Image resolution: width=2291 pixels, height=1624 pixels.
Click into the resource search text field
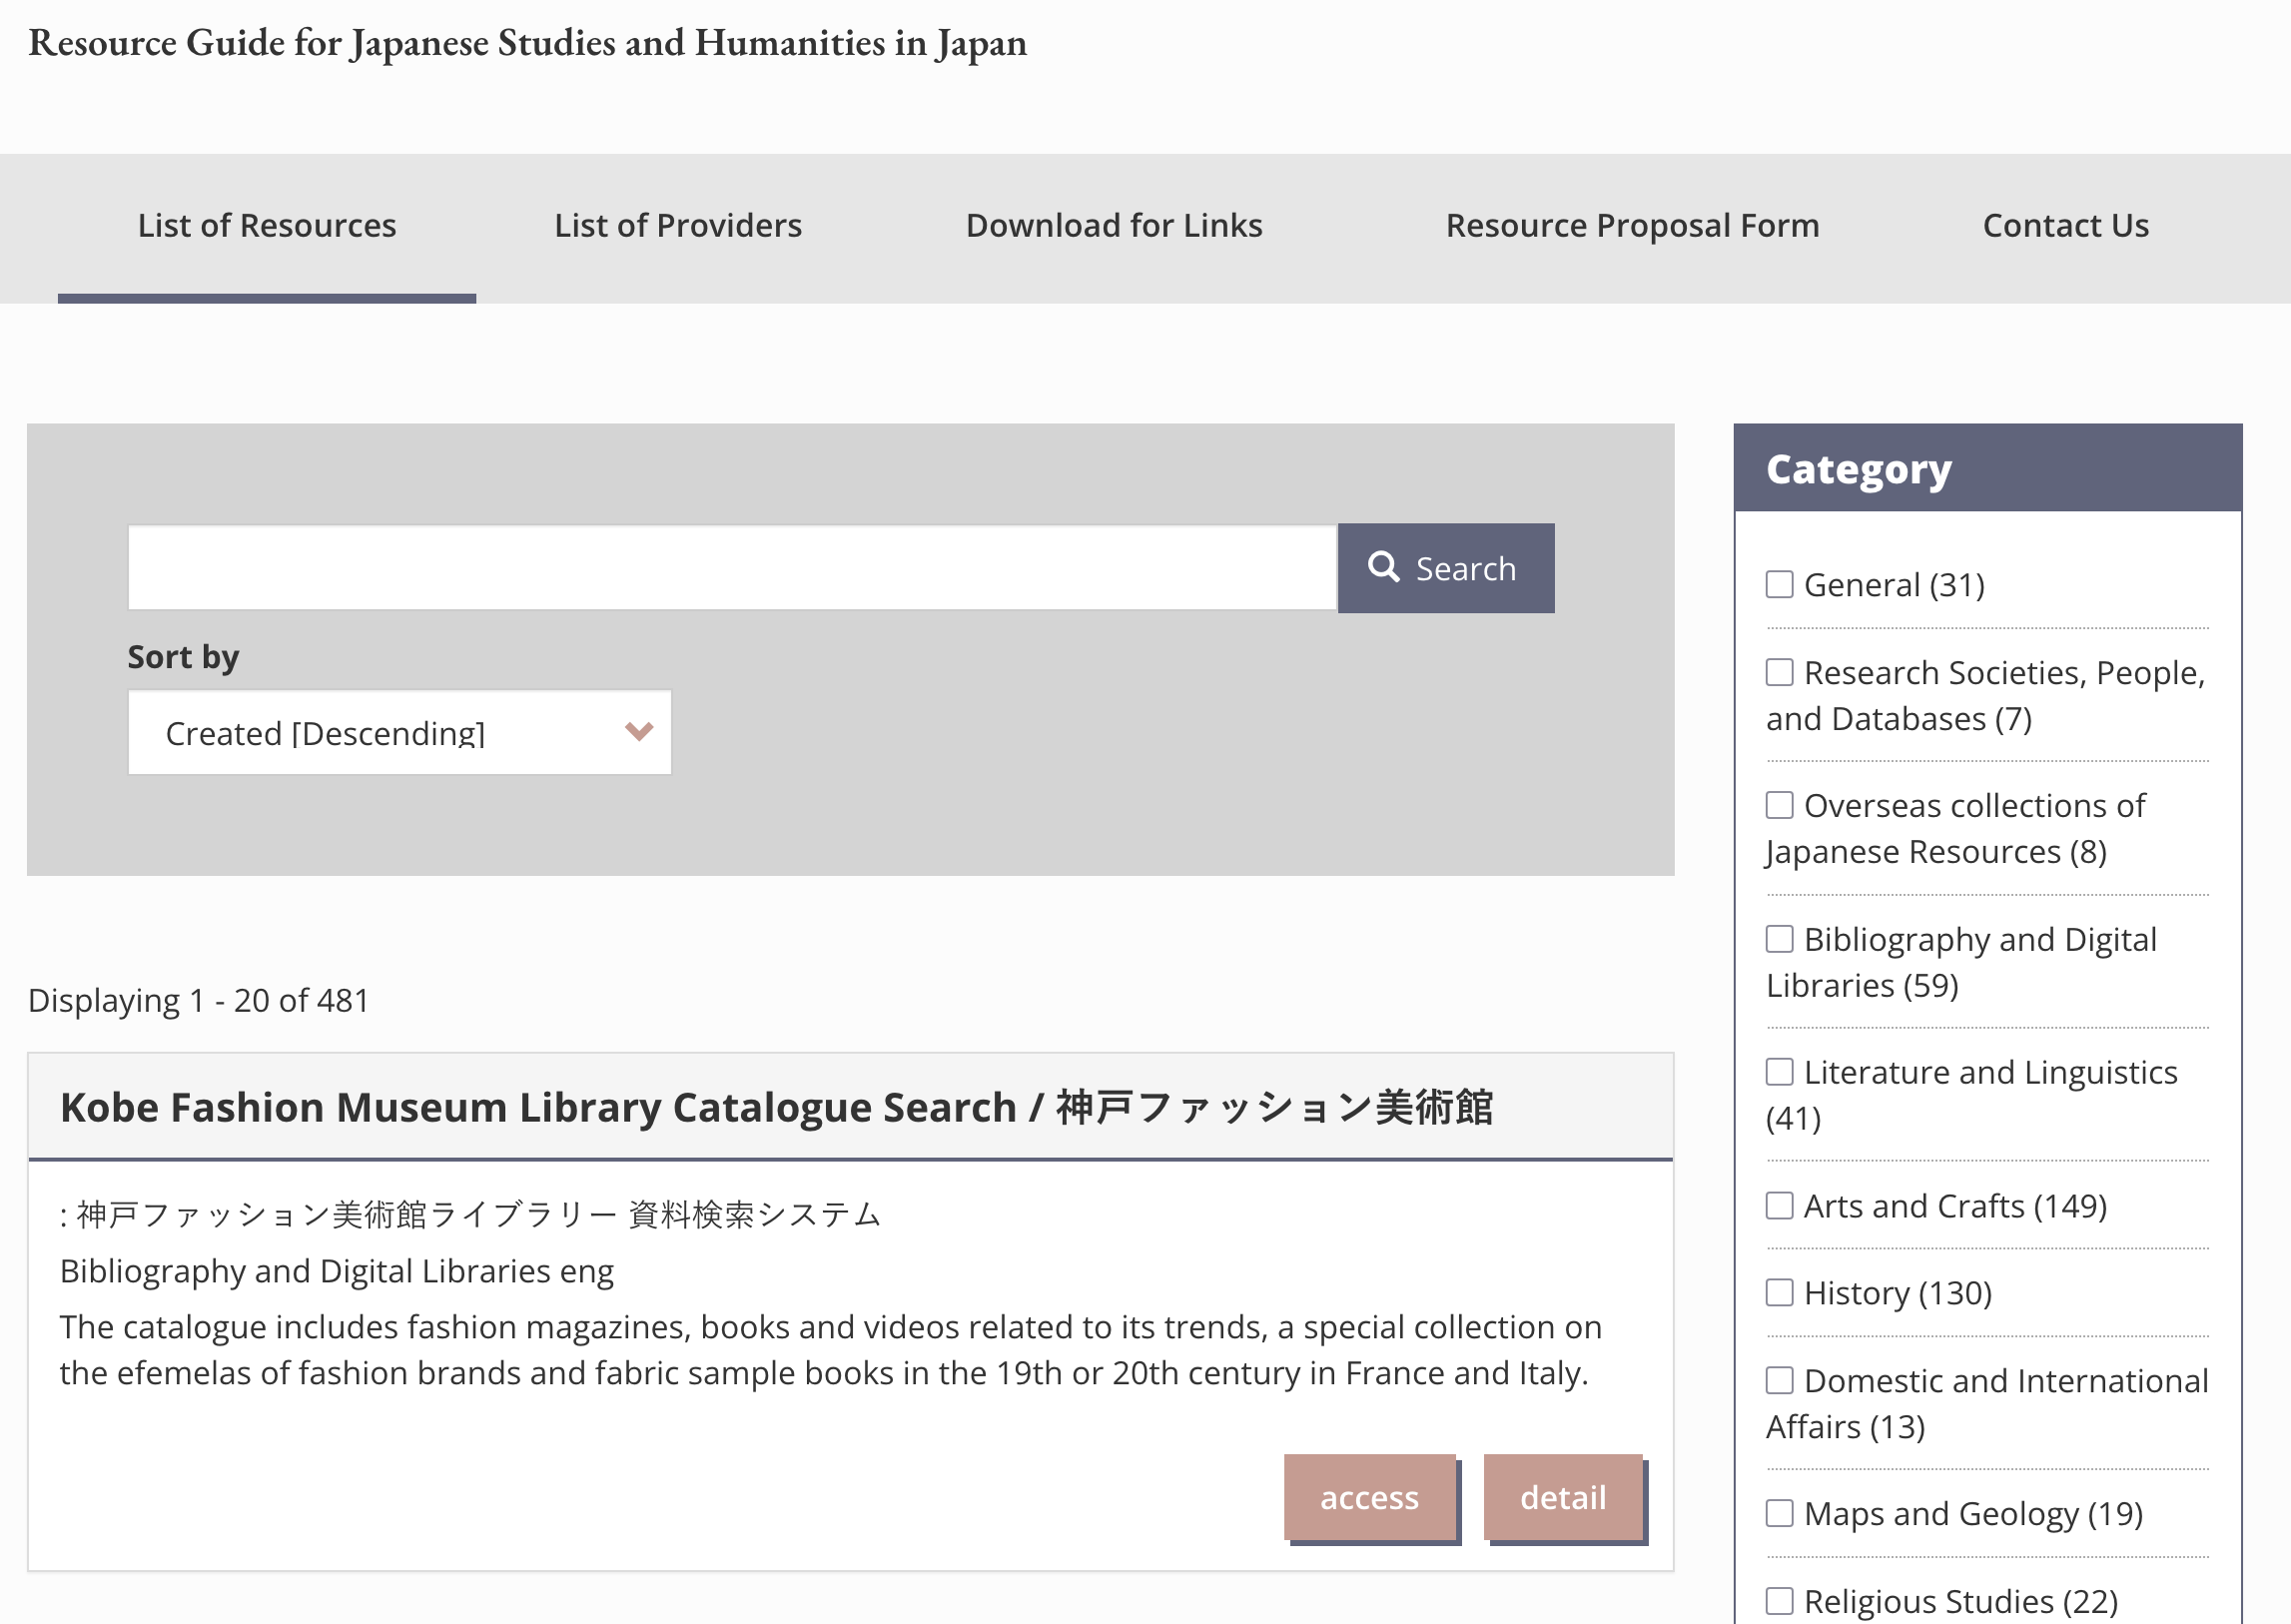click(x=732, y=568)
